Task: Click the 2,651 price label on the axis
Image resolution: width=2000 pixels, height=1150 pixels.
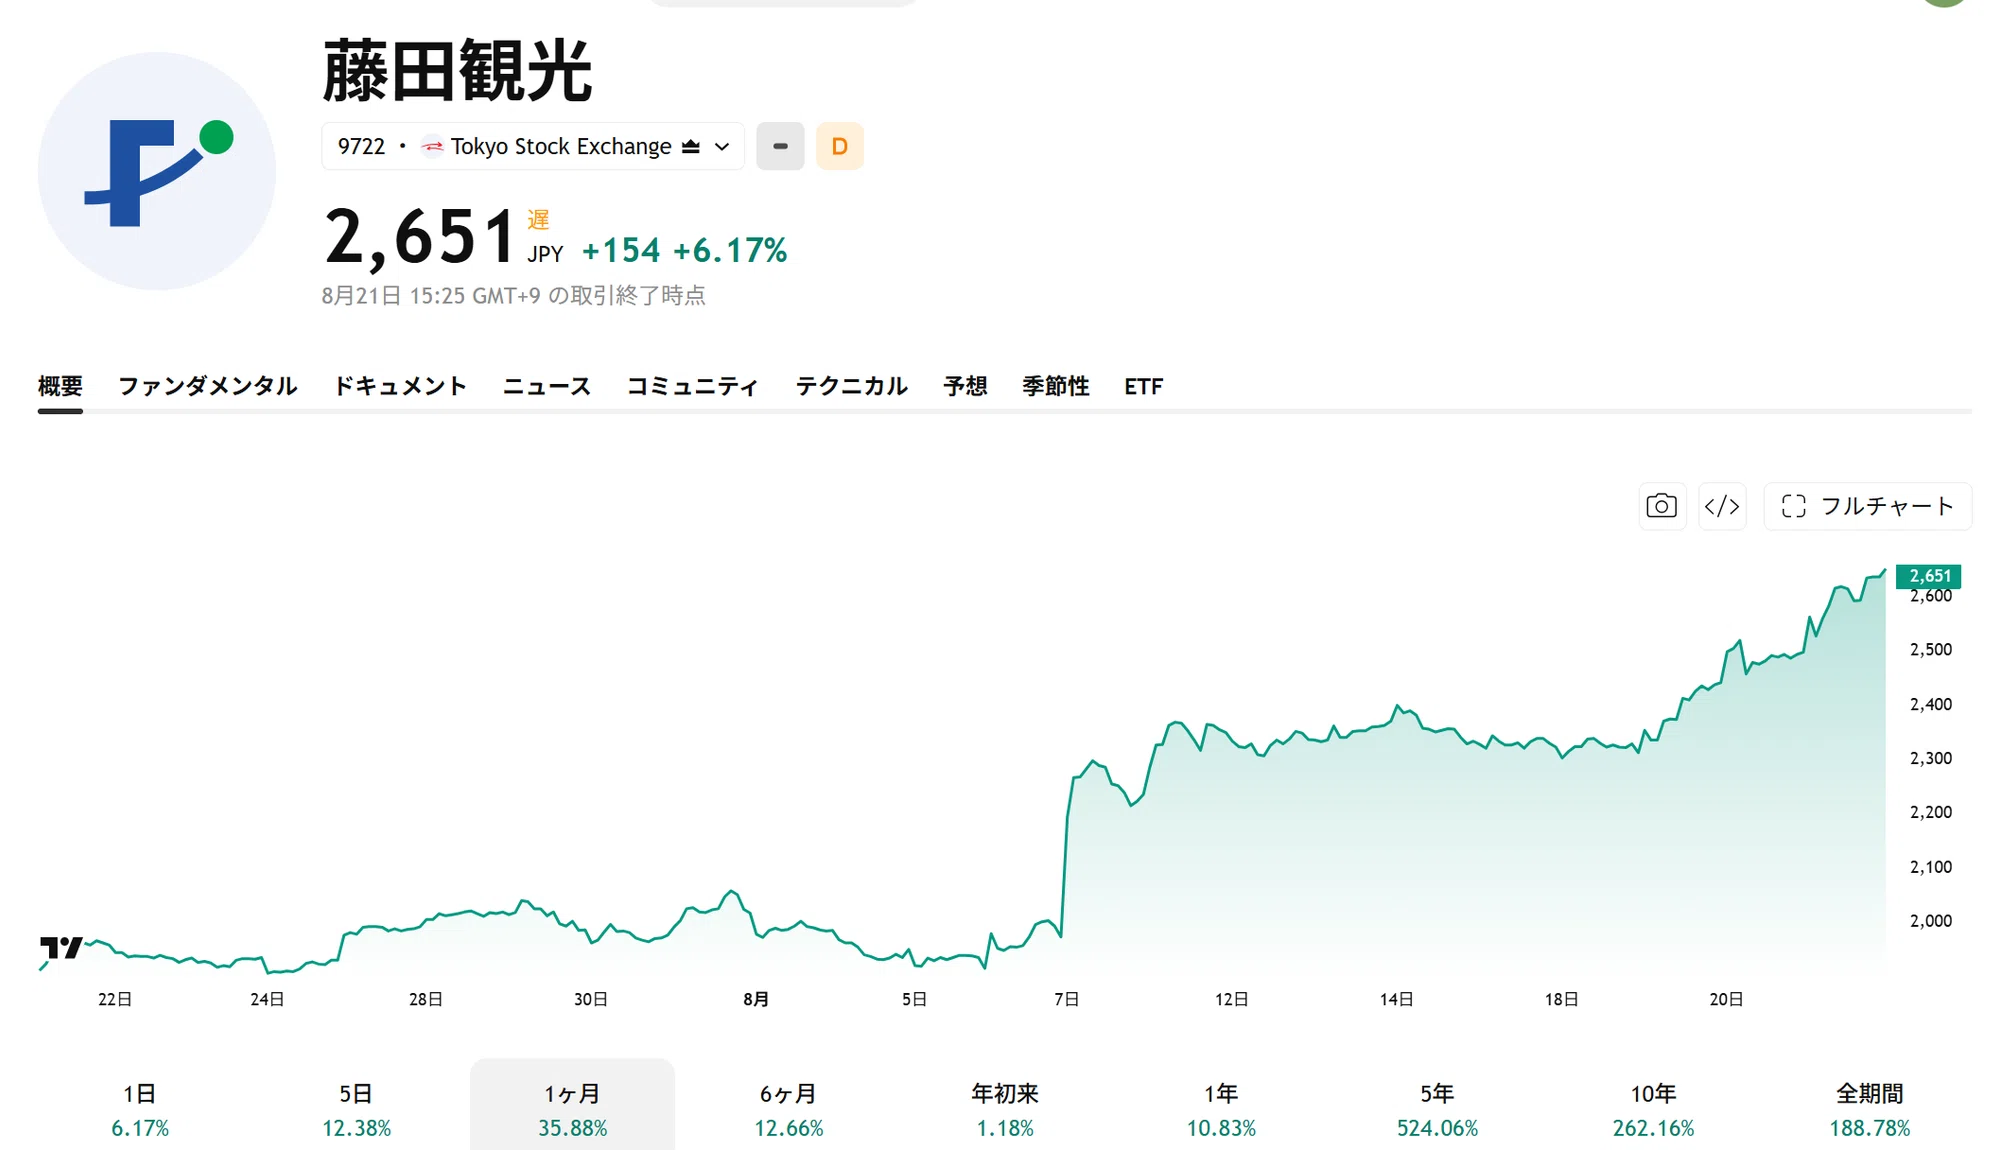Action: 1928,575
